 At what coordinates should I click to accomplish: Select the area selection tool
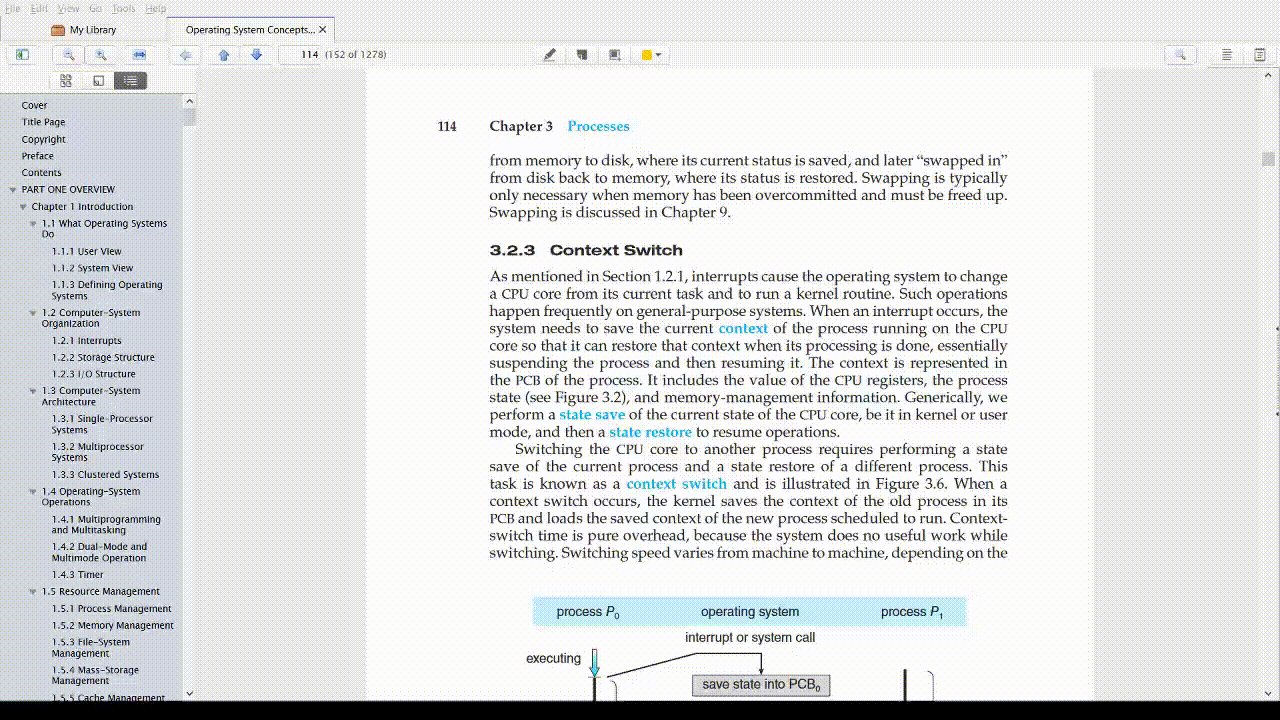pyautogui.click(x=615, y=55)
